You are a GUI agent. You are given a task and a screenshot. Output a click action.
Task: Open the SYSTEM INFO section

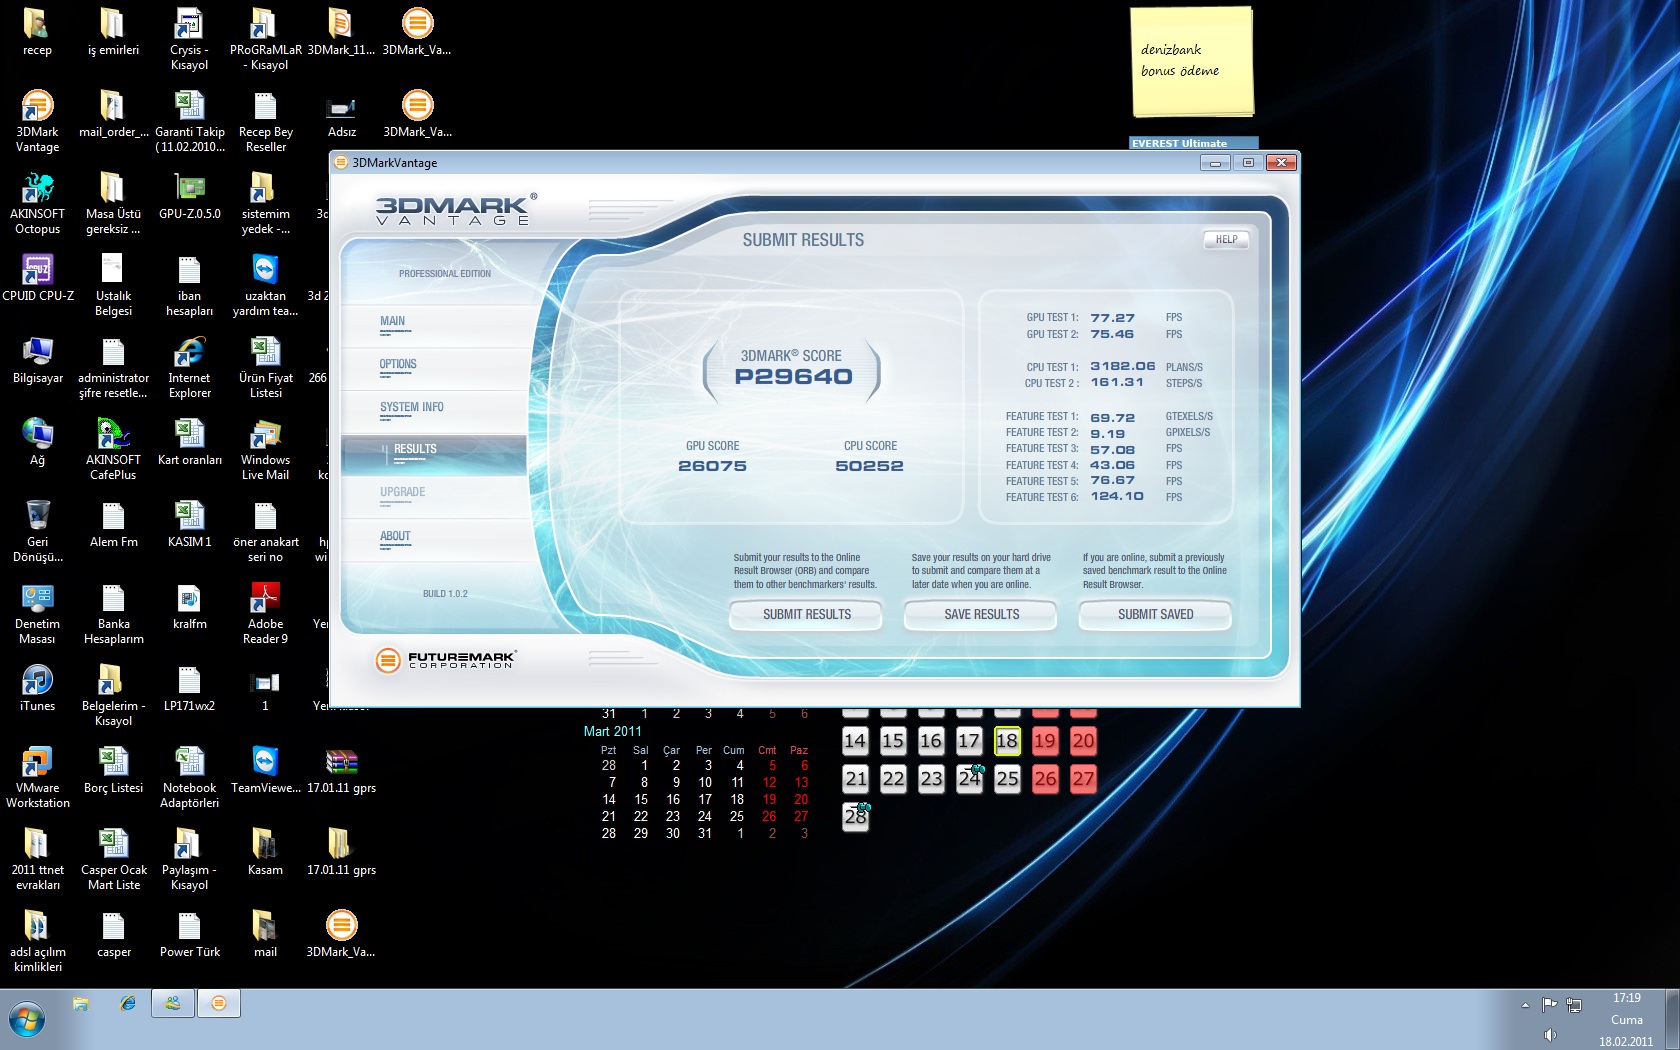pyautogui.click(x=411, y=408)
